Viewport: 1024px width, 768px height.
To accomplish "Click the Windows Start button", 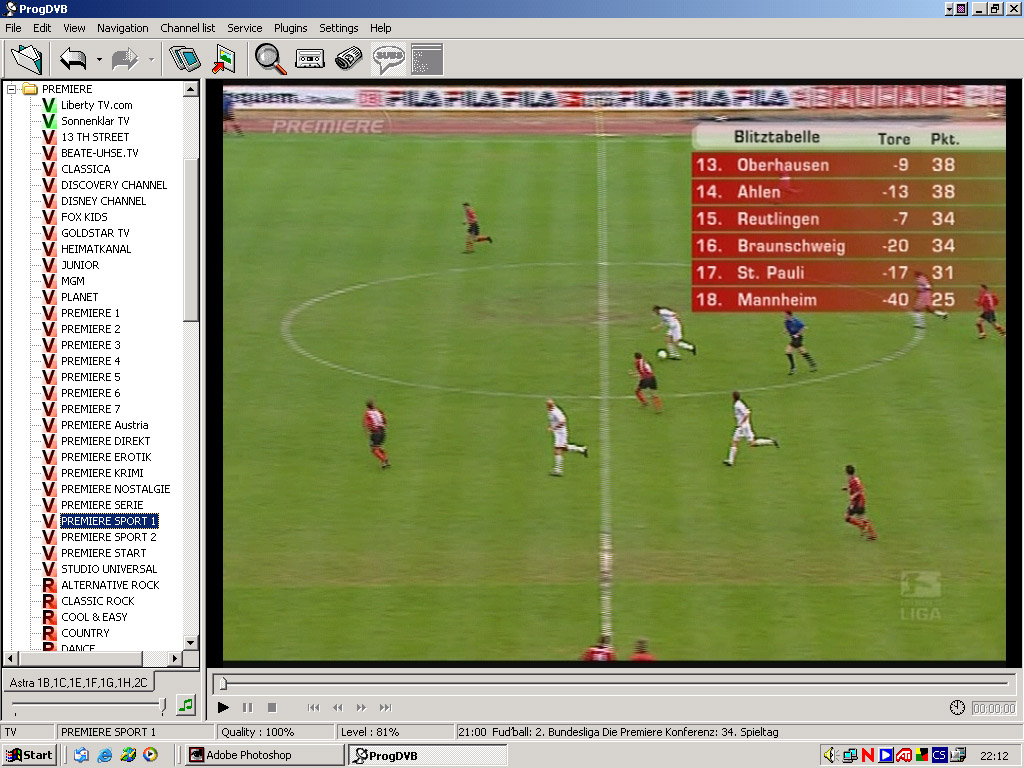I will click(29, 756).
